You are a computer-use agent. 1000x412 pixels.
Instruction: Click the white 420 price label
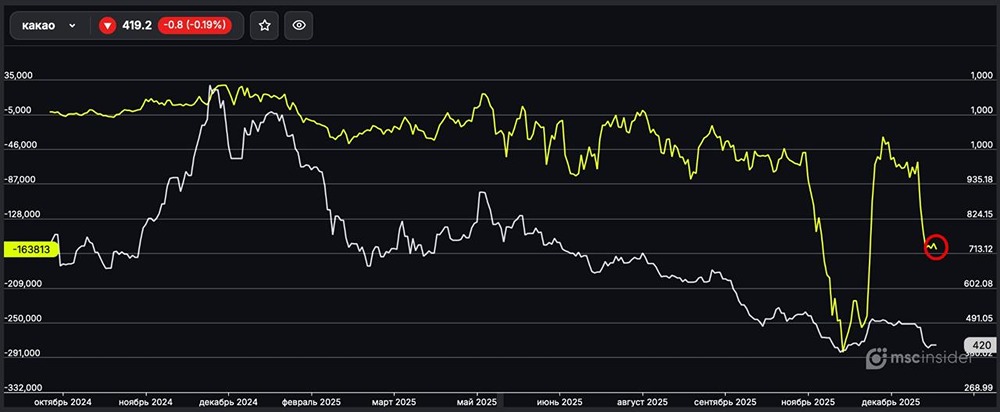[980, 345]
